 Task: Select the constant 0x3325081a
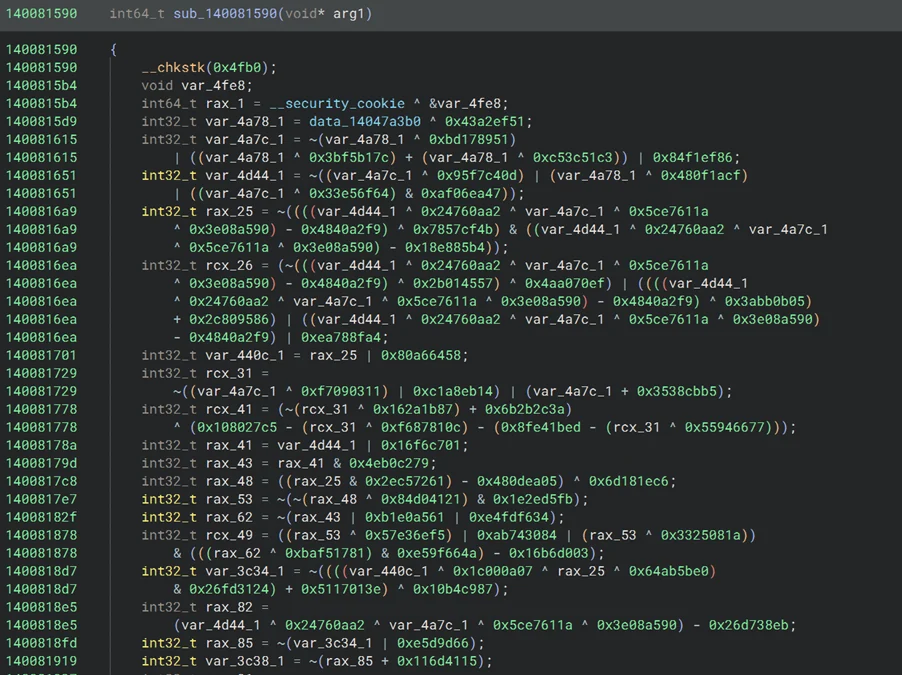[x=700, y=535]
